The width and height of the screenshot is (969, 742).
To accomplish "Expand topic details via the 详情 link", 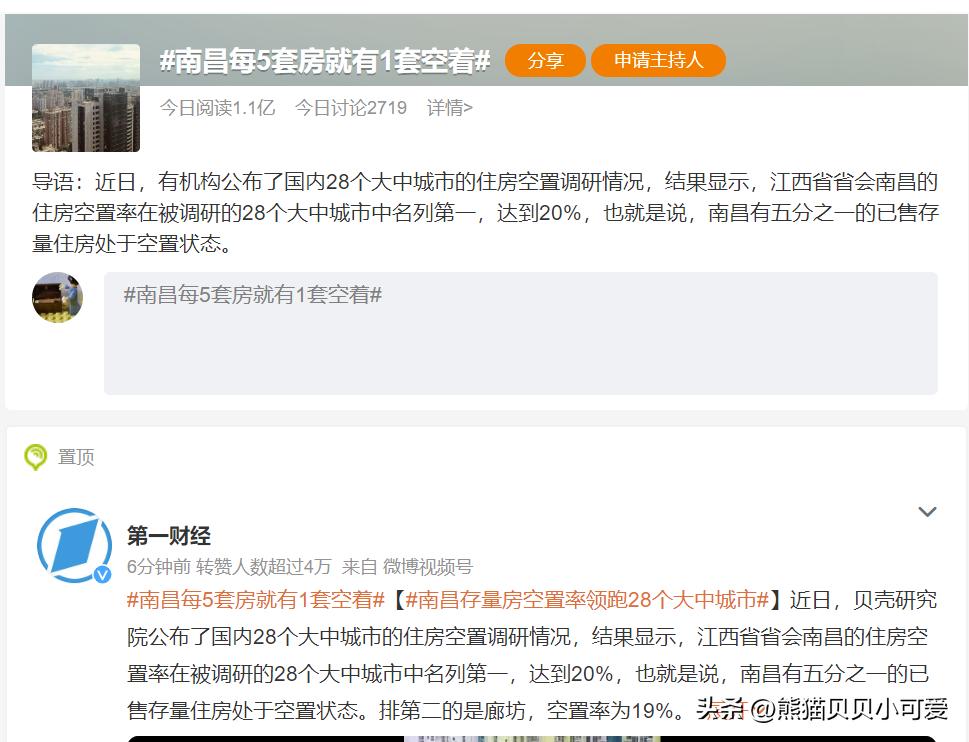I will [x=447, y=109].
